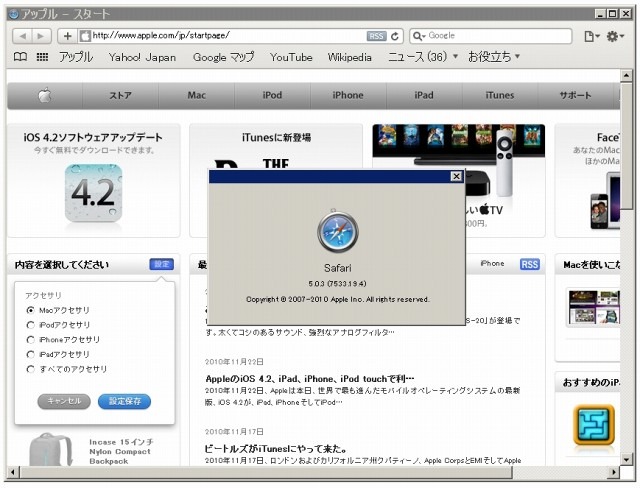Click the horizontal scrollbar right arrow
Image resolution: width=640 pixels, height=488 pixels.
click(614, 472)
